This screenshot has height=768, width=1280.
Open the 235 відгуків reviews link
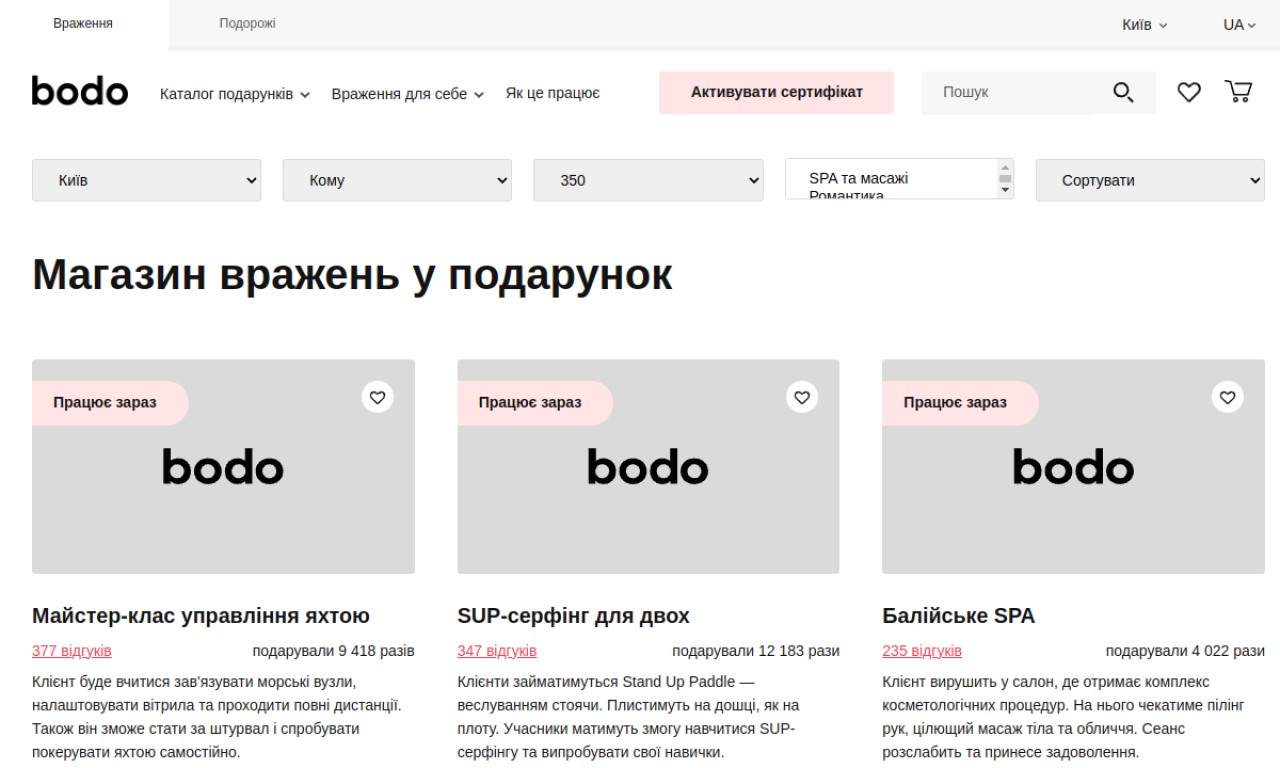[x=922, y=651]
